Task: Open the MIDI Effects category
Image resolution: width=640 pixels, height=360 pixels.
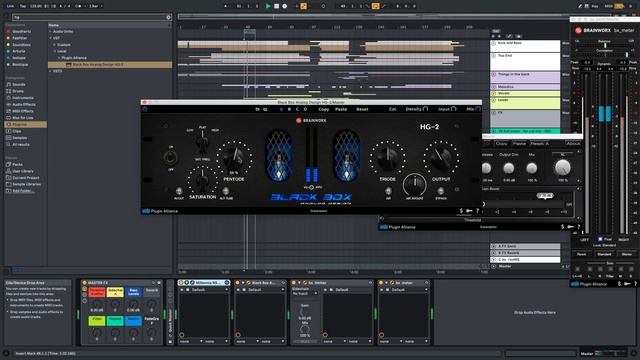Action: click(x=23, y=111)
